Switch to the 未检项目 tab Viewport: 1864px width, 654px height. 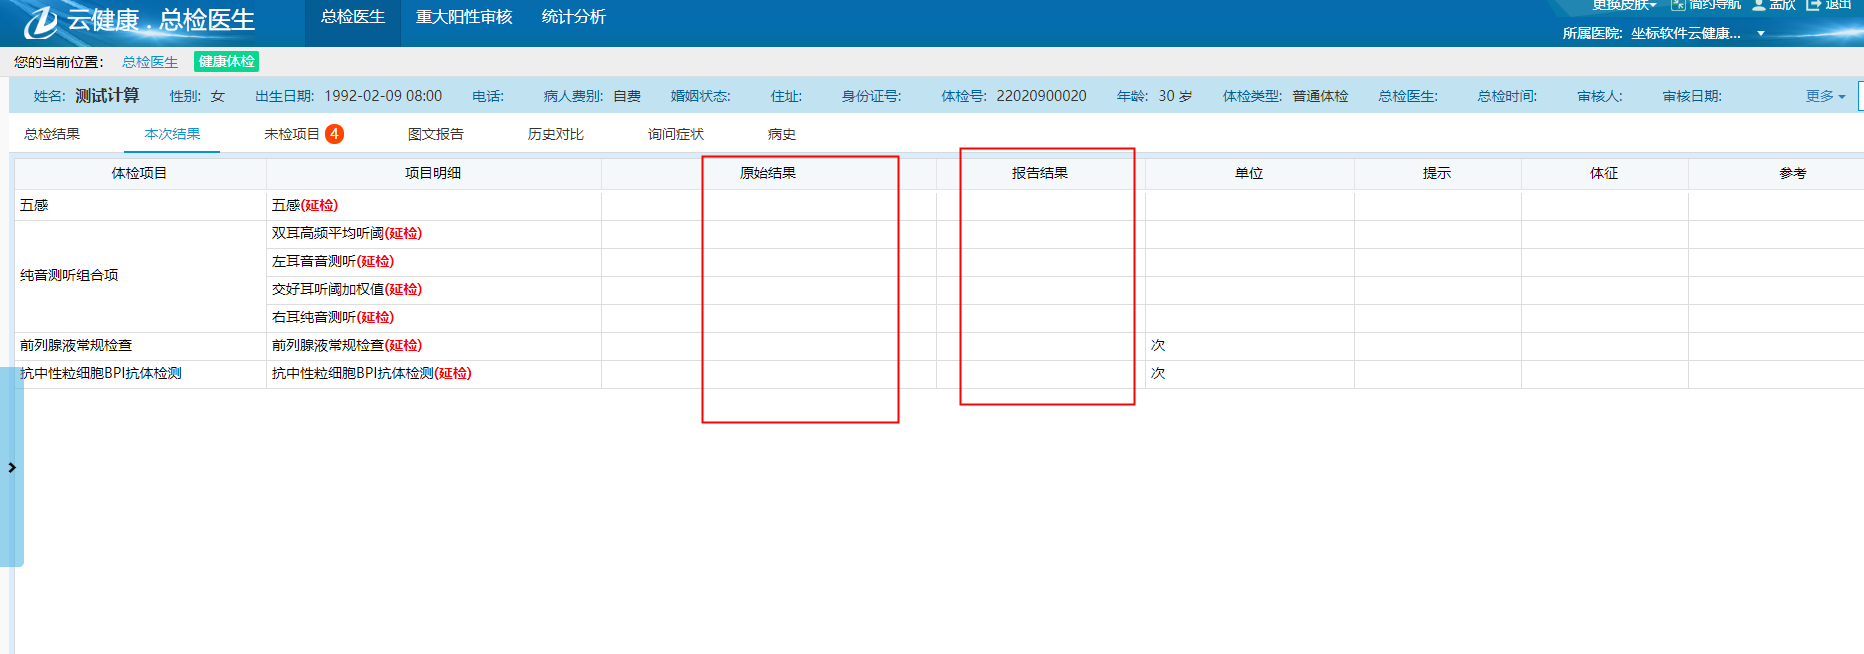pyautogui.click(x=292, y=134)
